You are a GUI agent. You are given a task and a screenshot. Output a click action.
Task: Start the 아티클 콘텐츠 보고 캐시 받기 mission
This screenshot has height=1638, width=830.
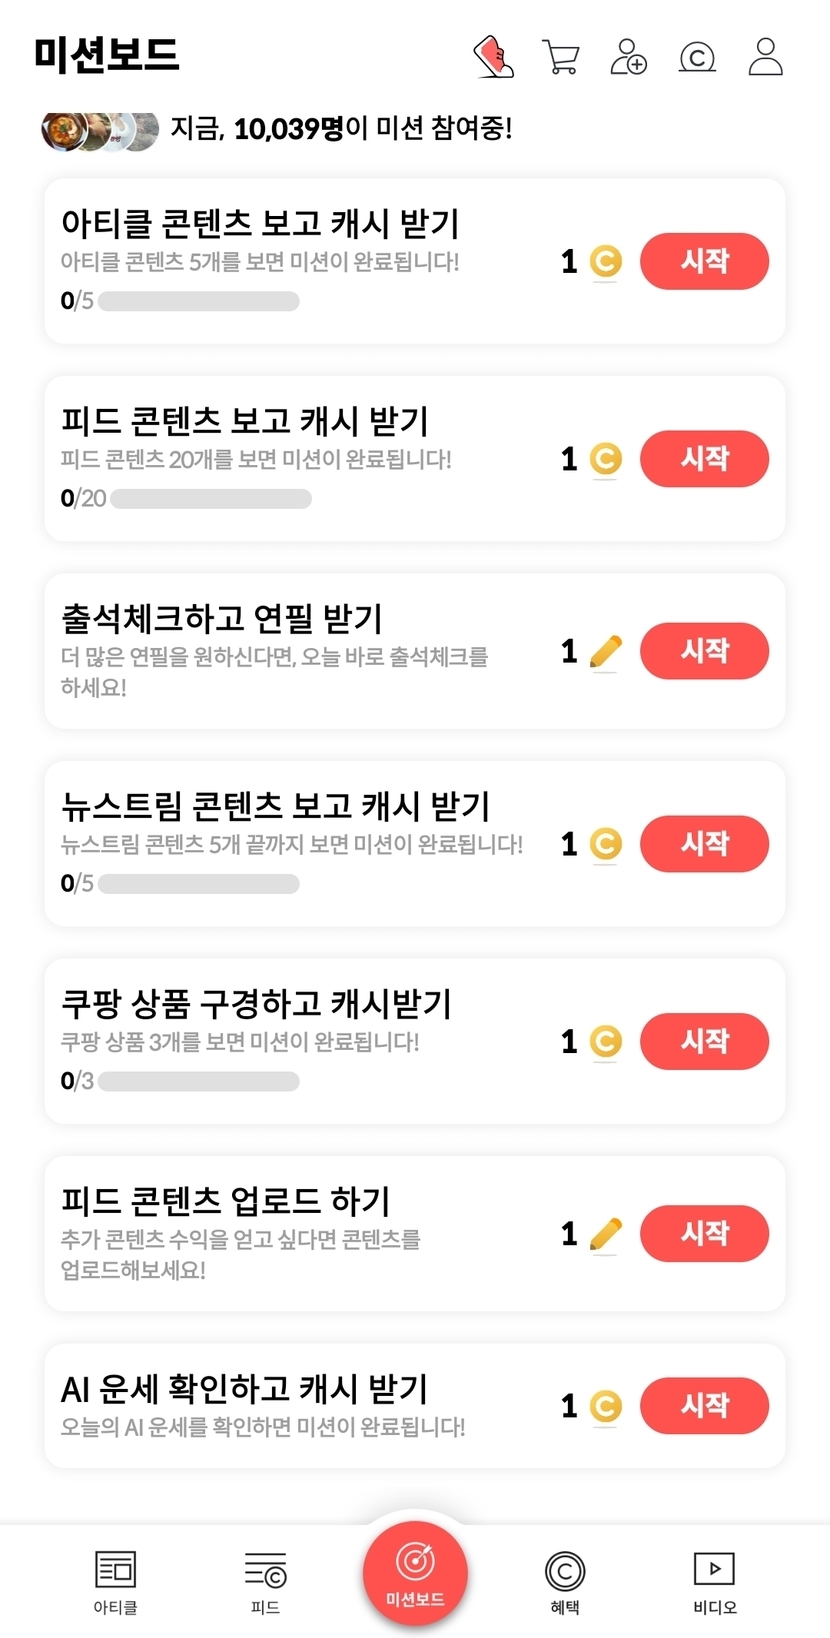tap(704, 262)
